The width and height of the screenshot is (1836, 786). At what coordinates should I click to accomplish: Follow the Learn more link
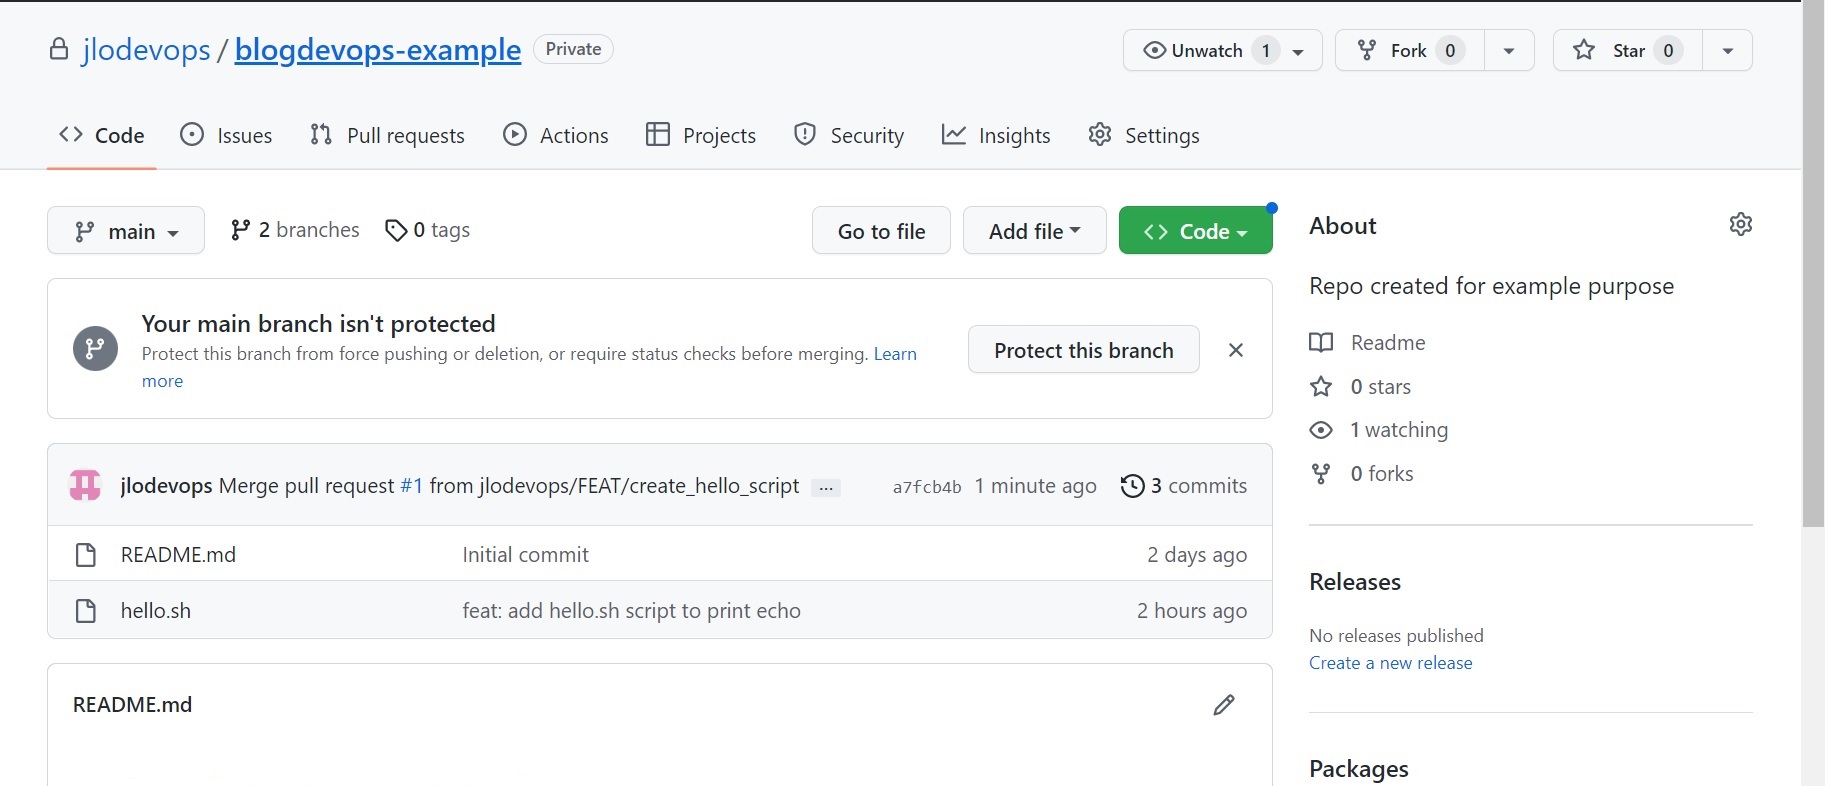tap(895, 354)
